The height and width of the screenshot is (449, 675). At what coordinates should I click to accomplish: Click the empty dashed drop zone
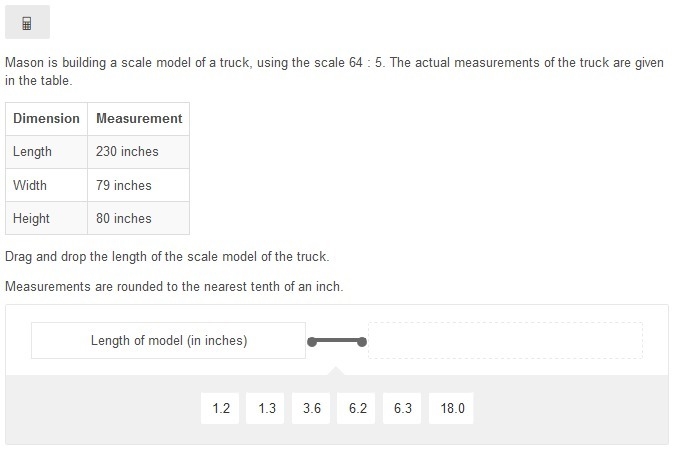(505, 340)
